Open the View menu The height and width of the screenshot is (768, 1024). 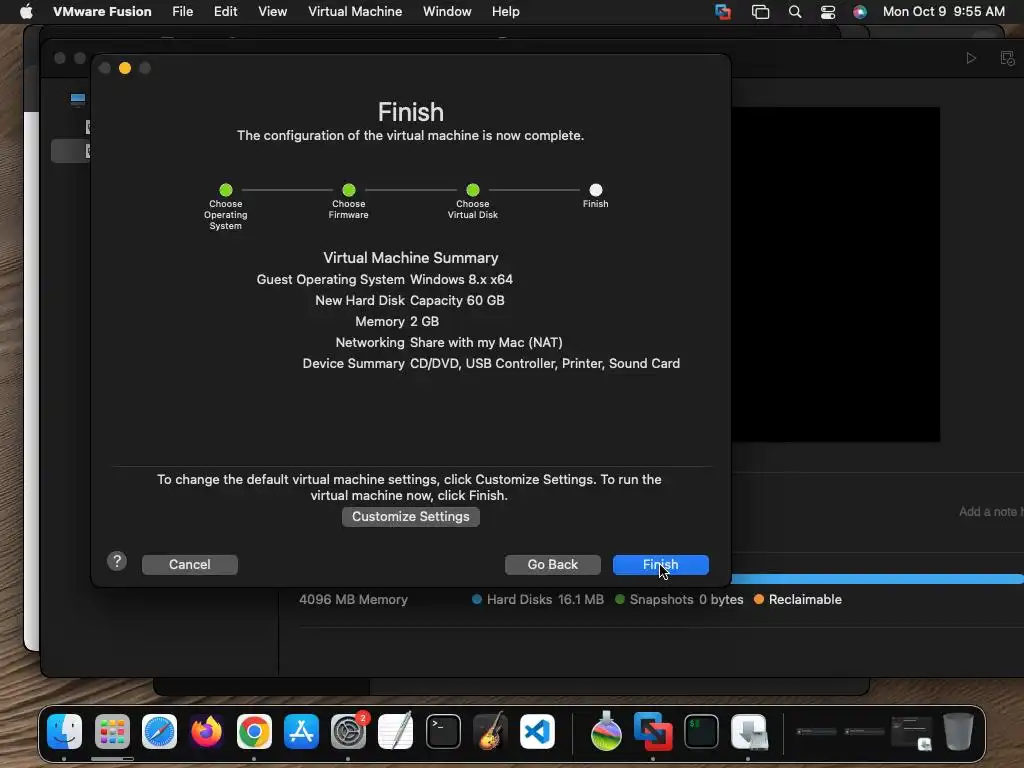(272, 11)
